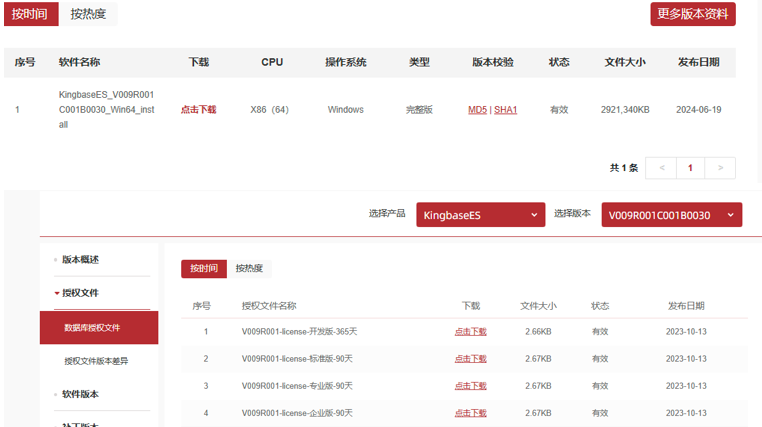Open the 选择产品 KingbaseES dropdown
Image resolution: width=762 pixels, height=427 pixels.
(481, 215)
